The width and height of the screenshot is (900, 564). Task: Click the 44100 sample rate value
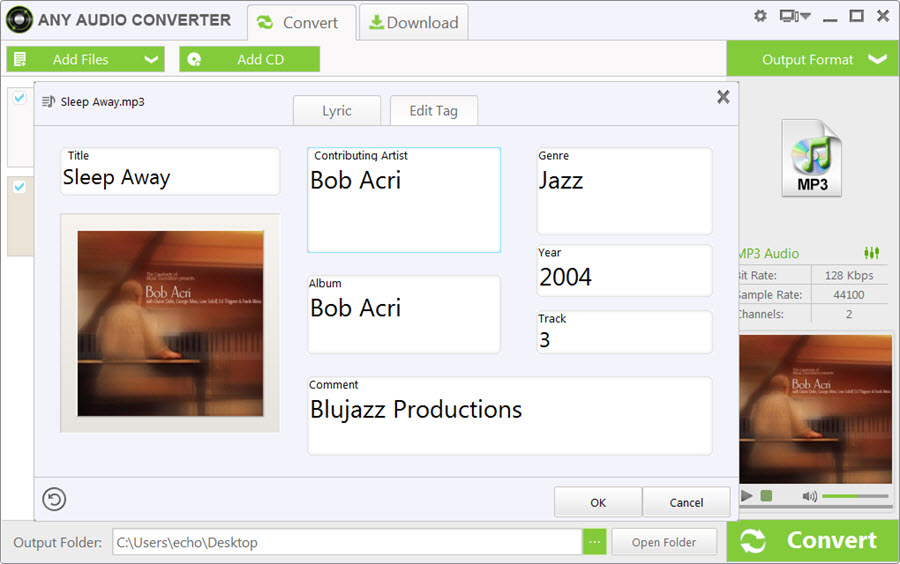[x=849, y=294]
